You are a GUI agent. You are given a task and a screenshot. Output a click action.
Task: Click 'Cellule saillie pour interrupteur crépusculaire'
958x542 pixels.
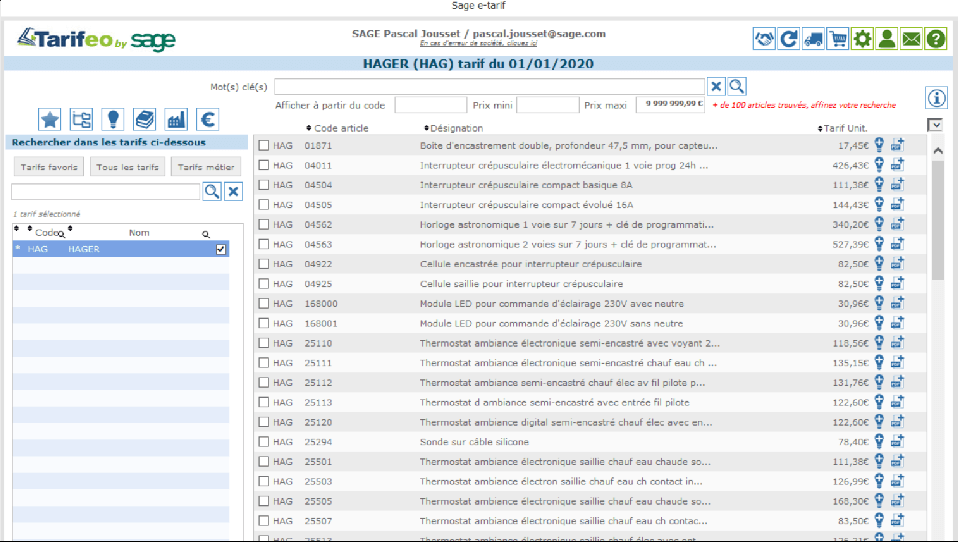pyautogui.click(x=521, y=284)
